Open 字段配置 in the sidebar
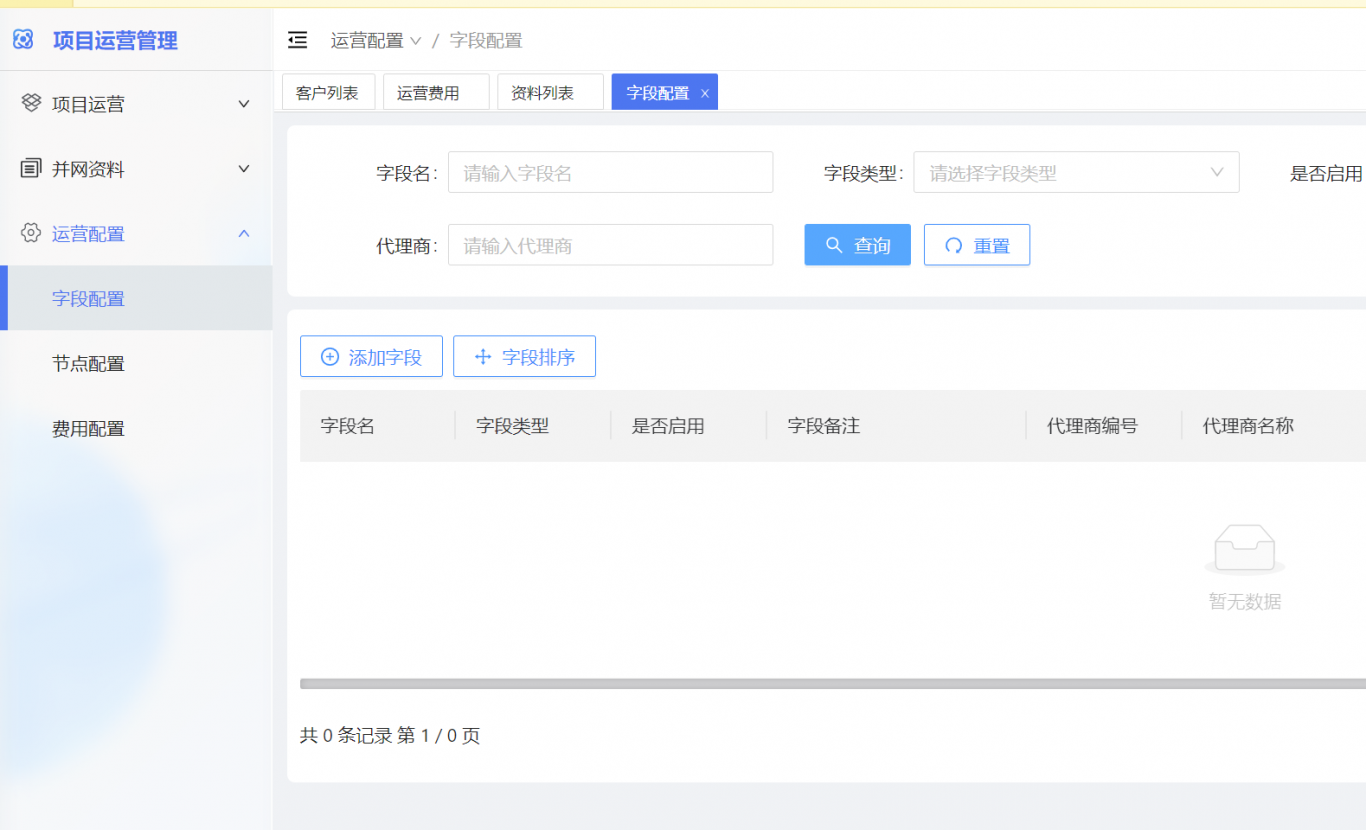Viewport: 1366px width, 830px height. [136, 298]
